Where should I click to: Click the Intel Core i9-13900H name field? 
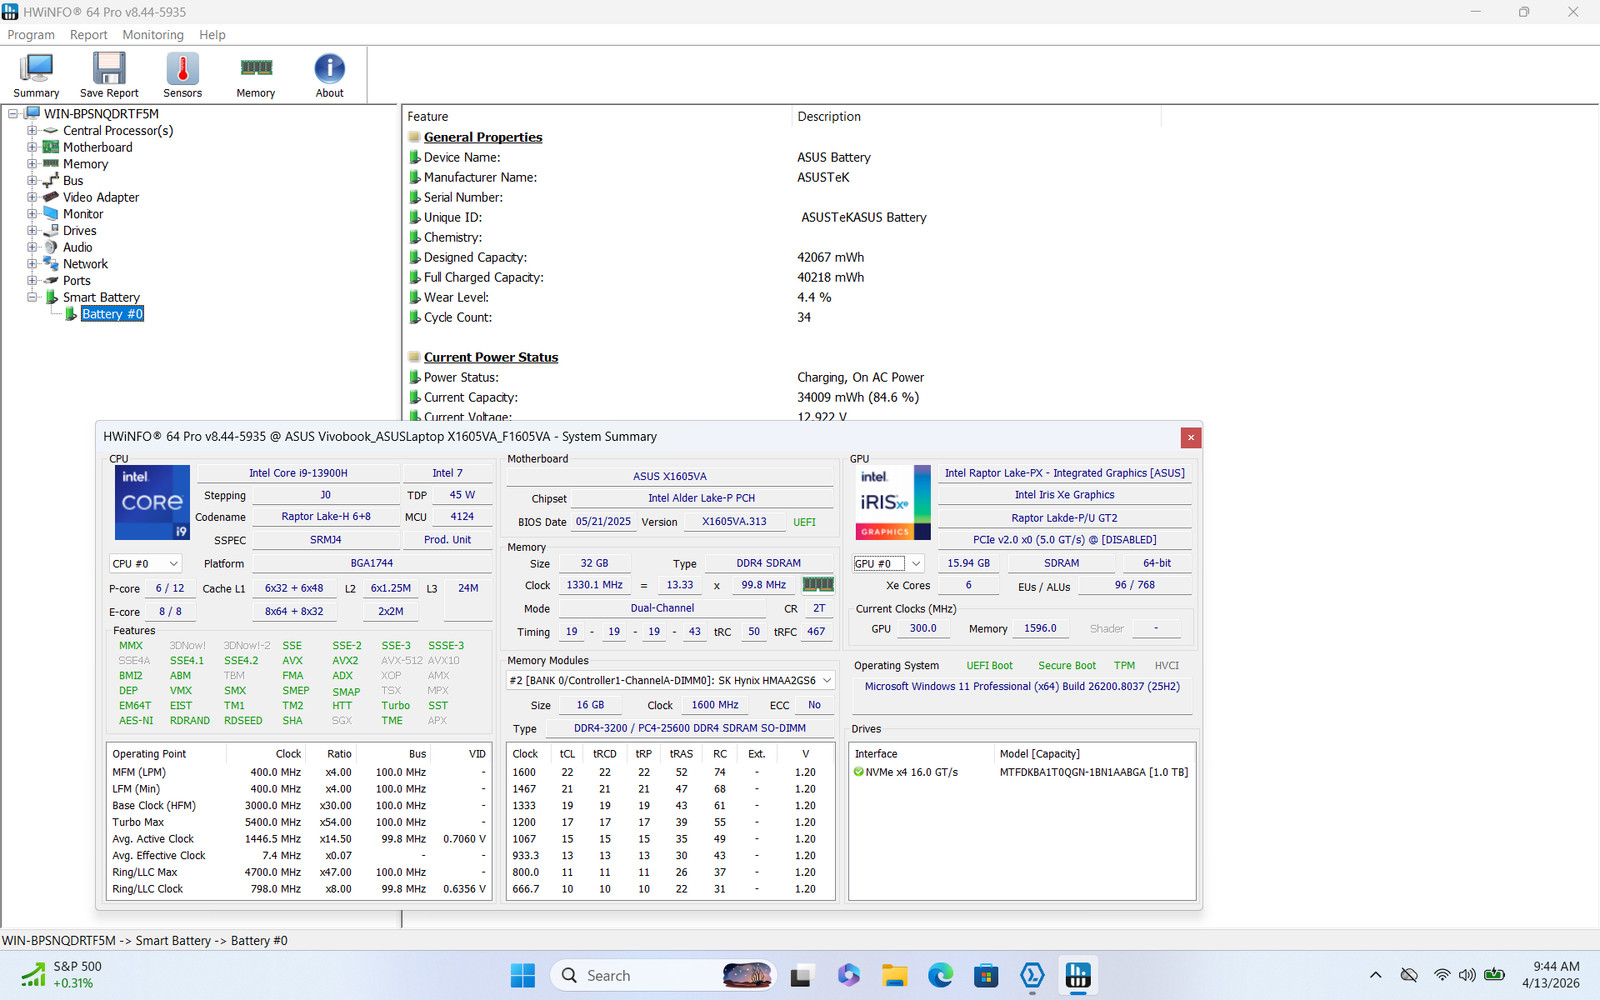(x=298, y=473)
